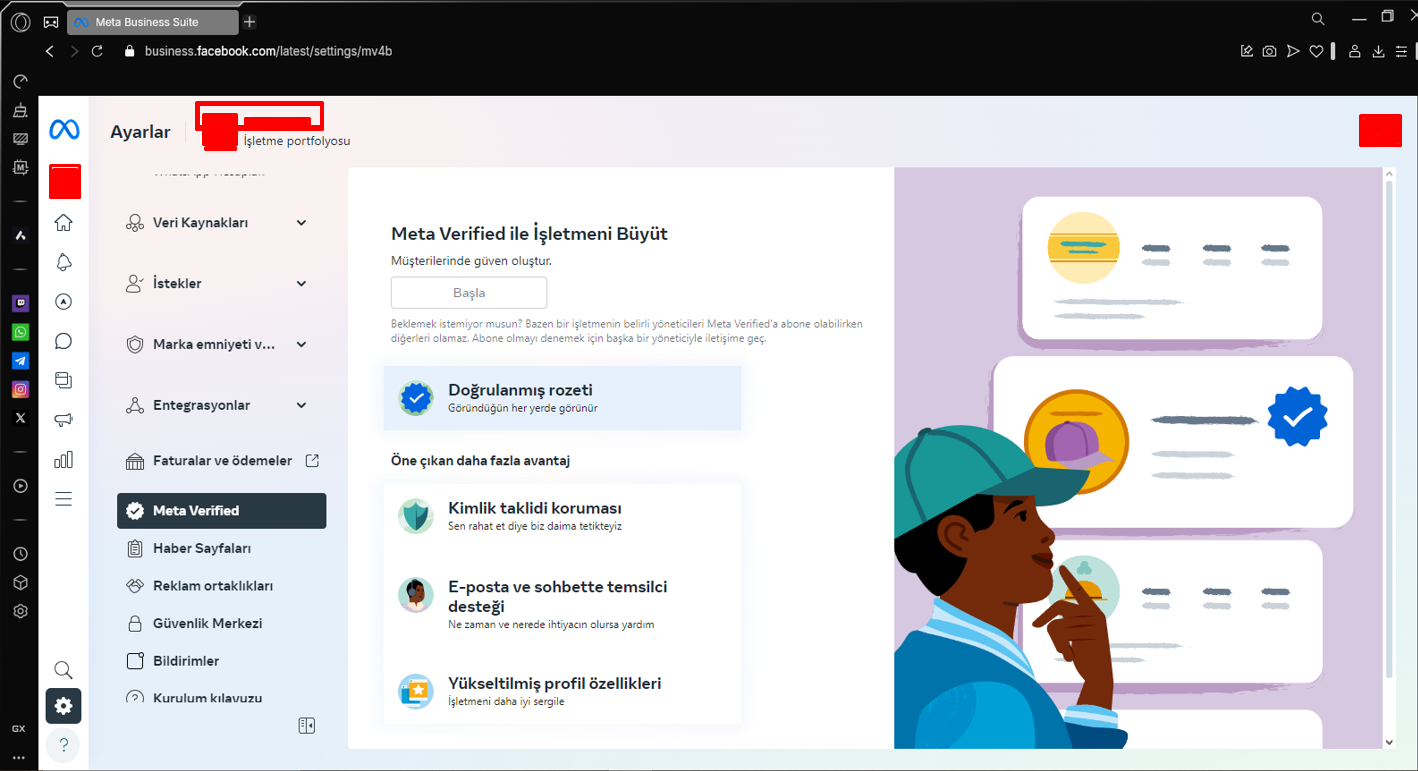1418x771 pixels.
Task: Open the Easy Setup sliders icon
Action: click(1401, 51)
